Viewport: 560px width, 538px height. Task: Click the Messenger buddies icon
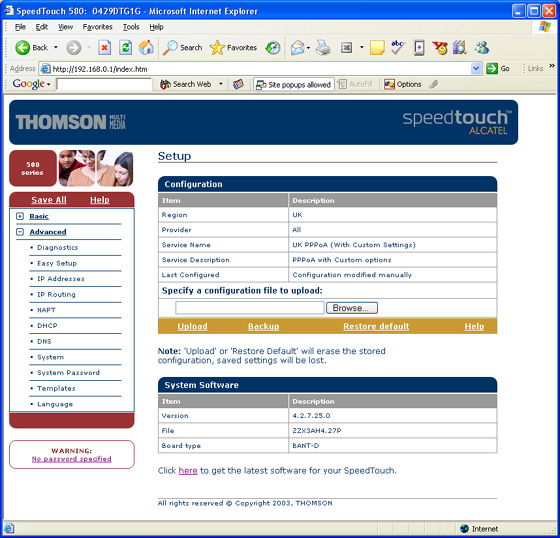482,47
